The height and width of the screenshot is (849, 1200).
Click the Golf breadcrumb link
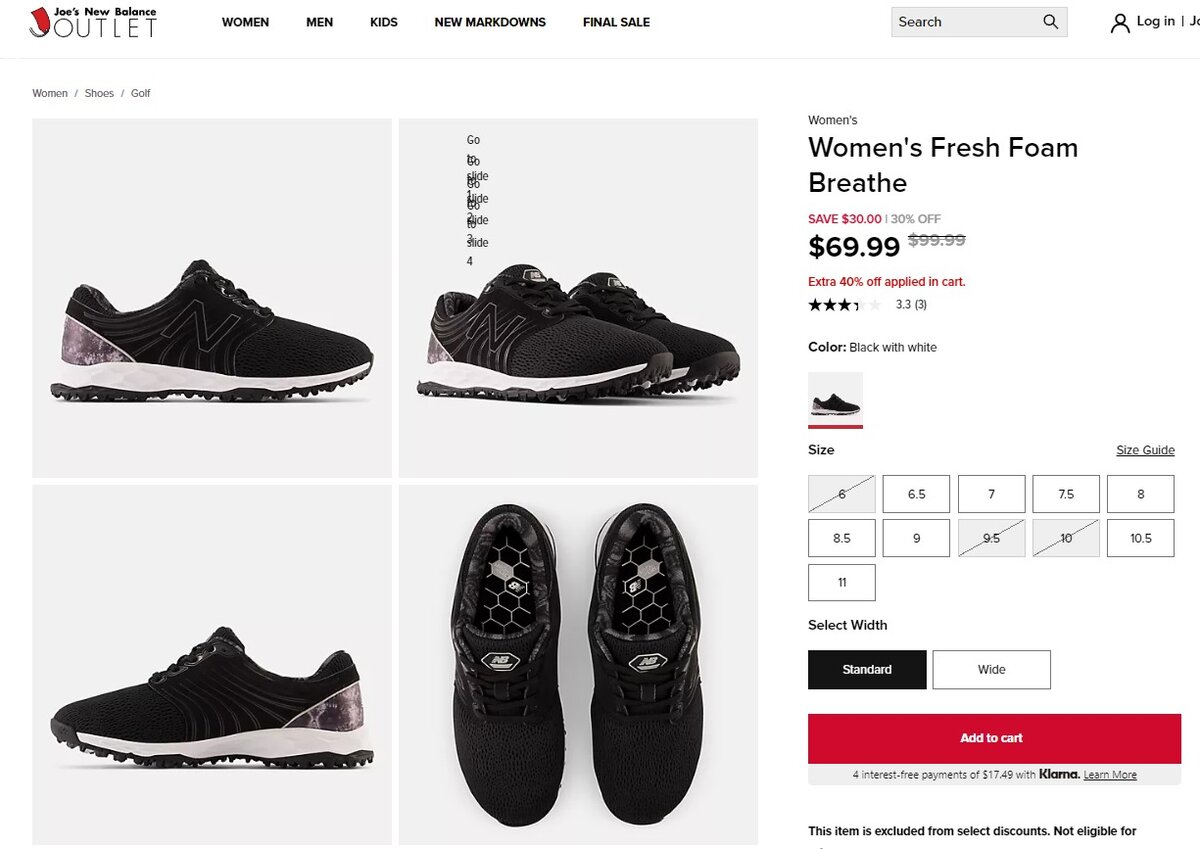(x=141, y=93)
